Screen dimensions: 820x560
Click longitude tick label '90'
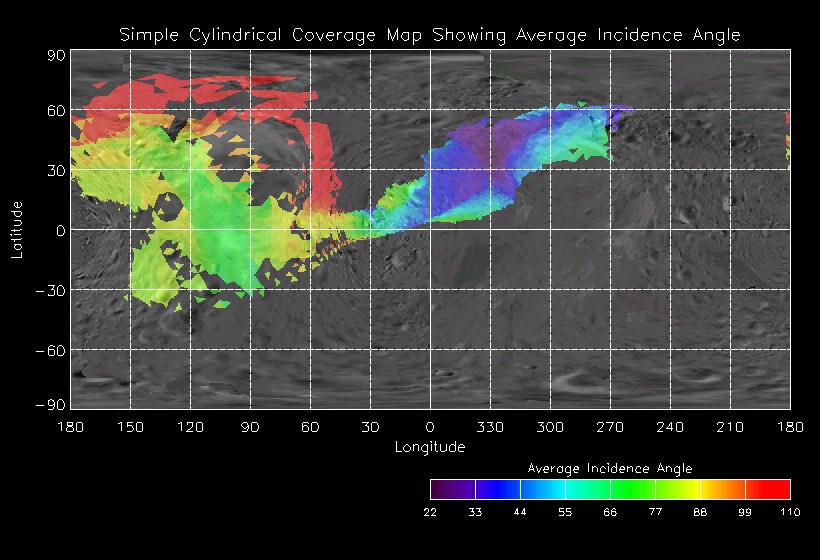point(250,427)
